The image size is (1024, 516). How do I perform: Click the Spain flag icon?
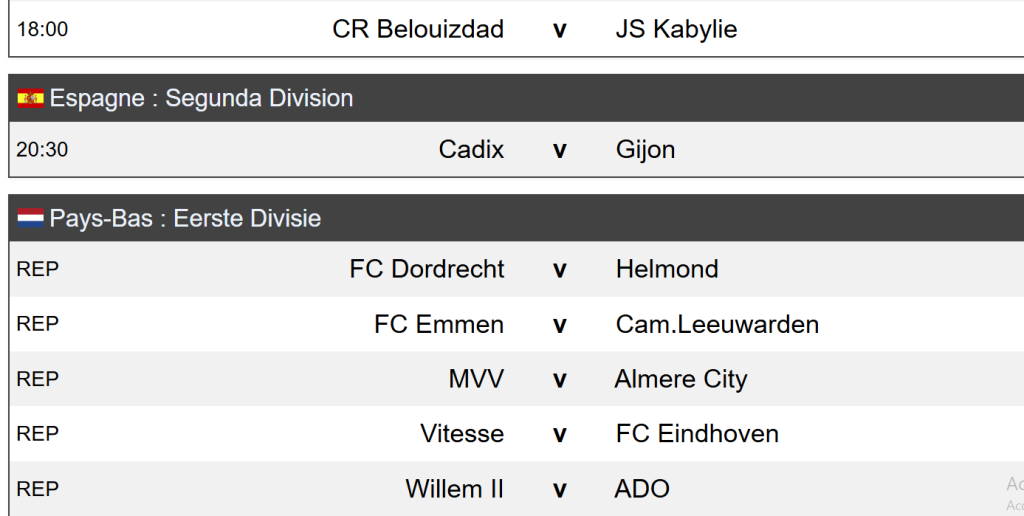(30, 98)
